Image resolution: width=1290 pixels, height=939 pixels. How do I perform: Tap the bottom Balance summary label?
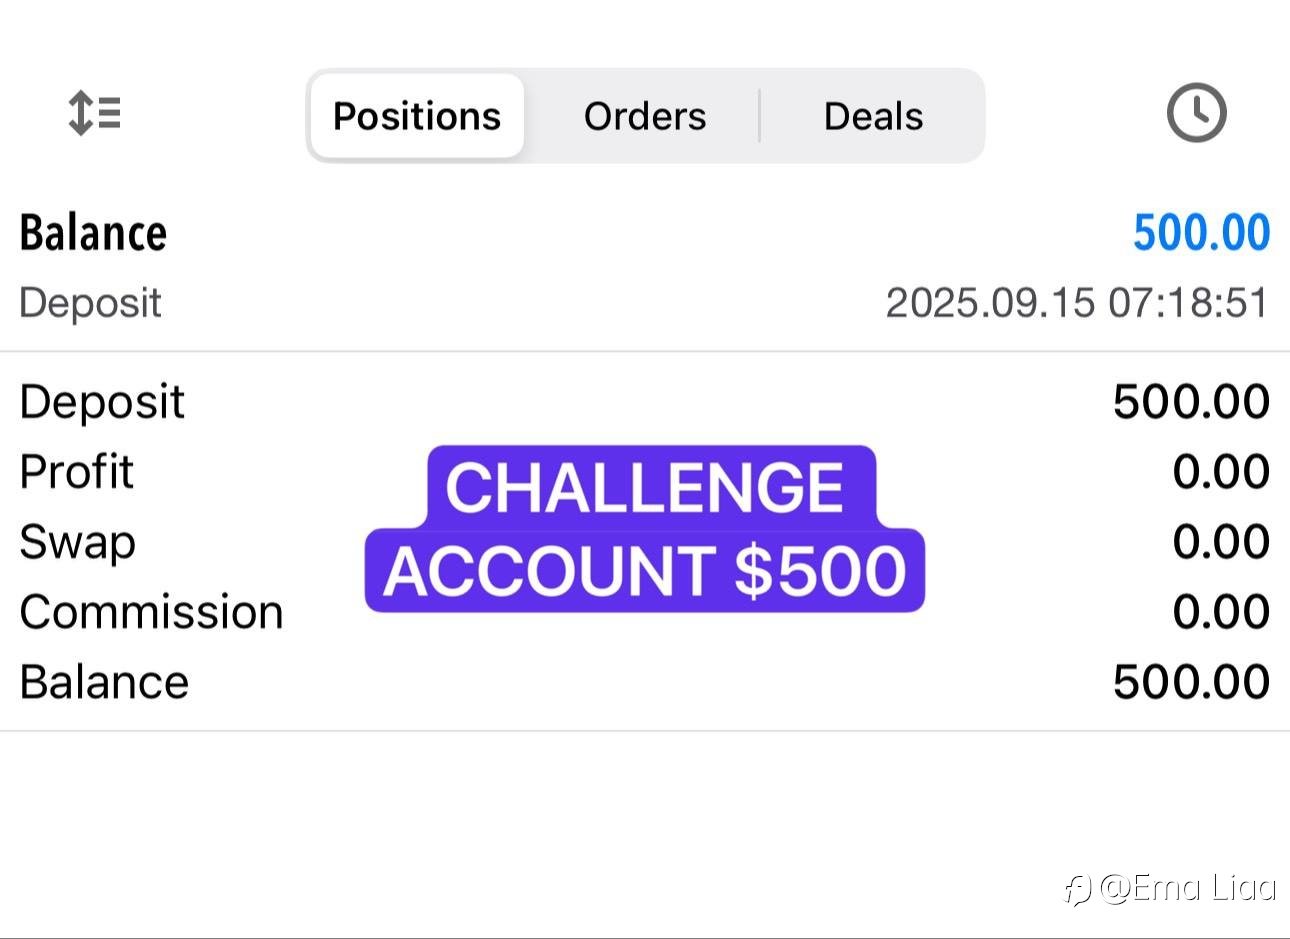104,682
